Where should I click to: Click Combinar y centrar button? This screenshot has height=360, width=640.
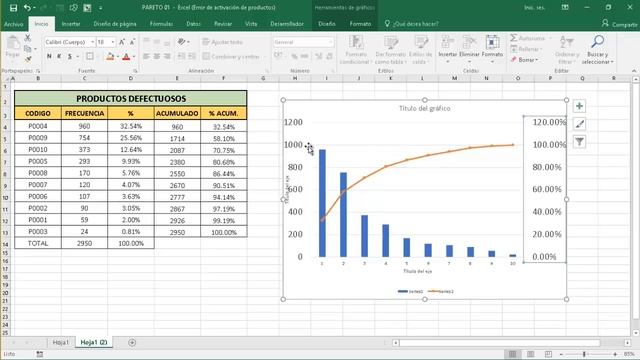231,56
